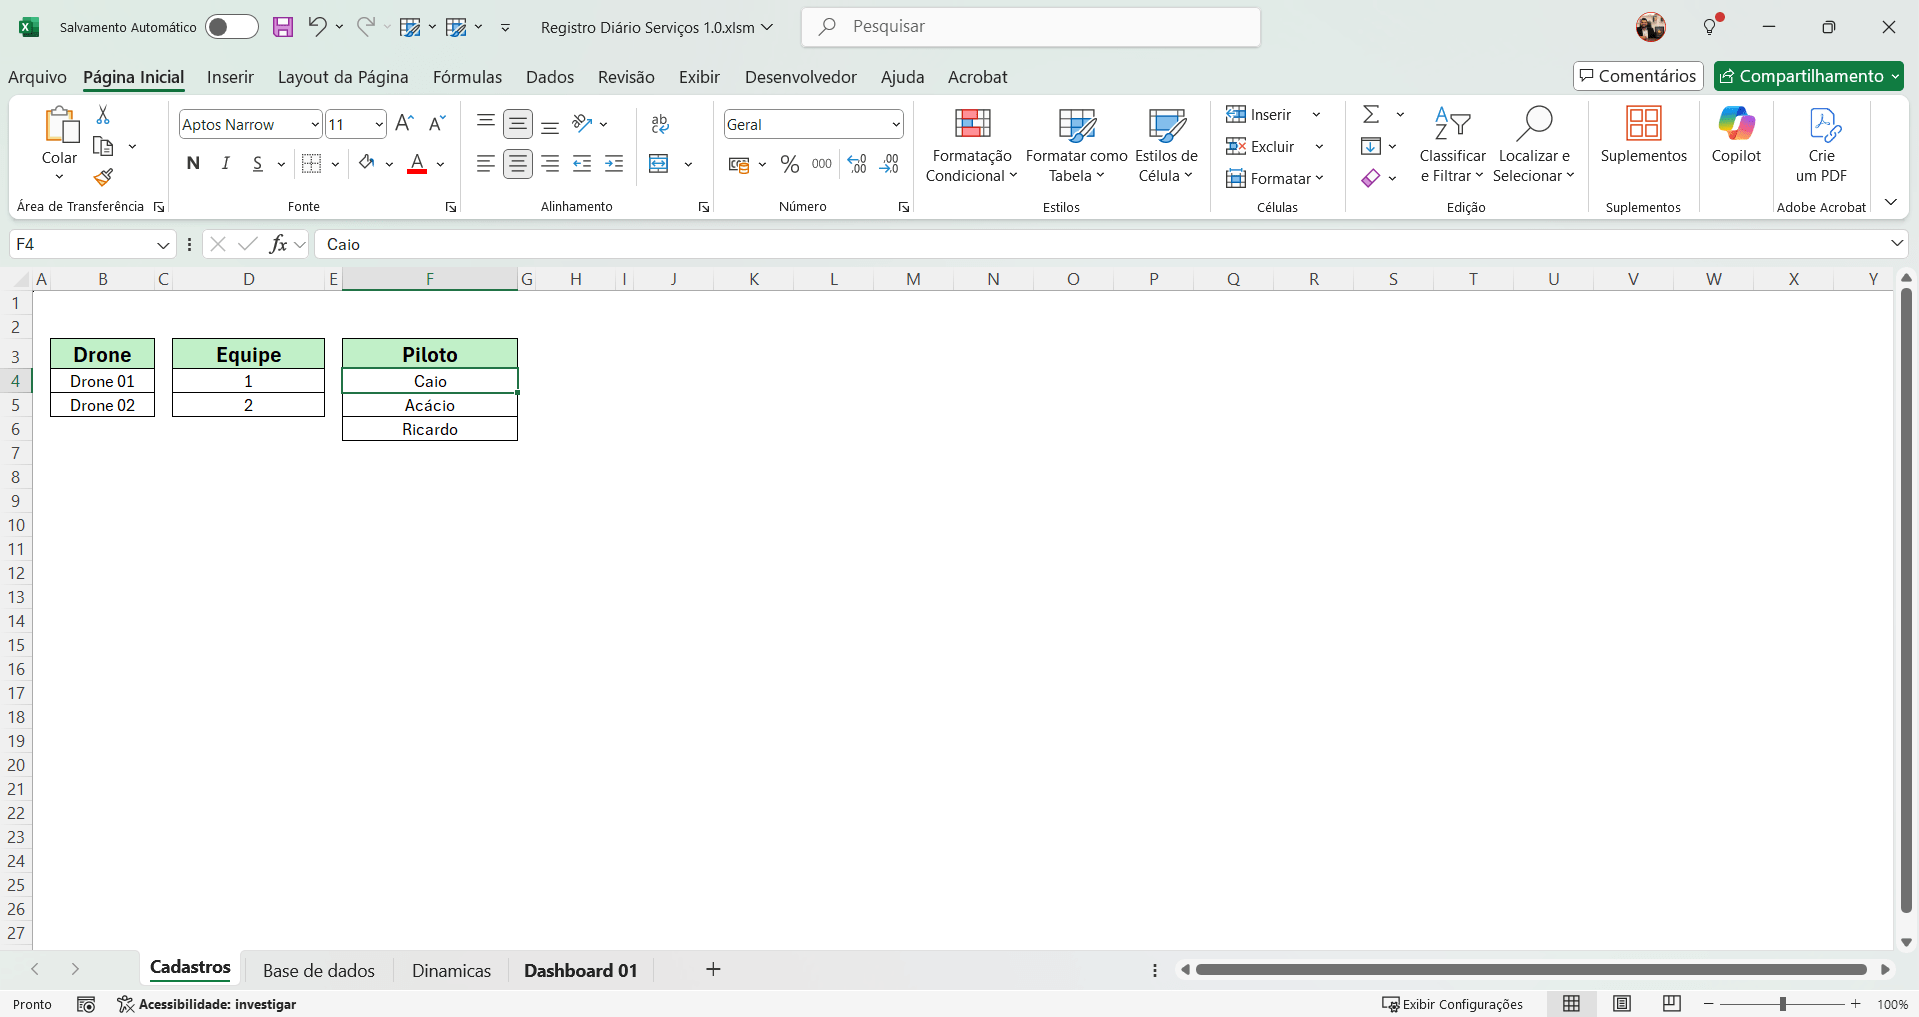Click Inserir cells button

pyautogui.click(x=1260, y=114)
